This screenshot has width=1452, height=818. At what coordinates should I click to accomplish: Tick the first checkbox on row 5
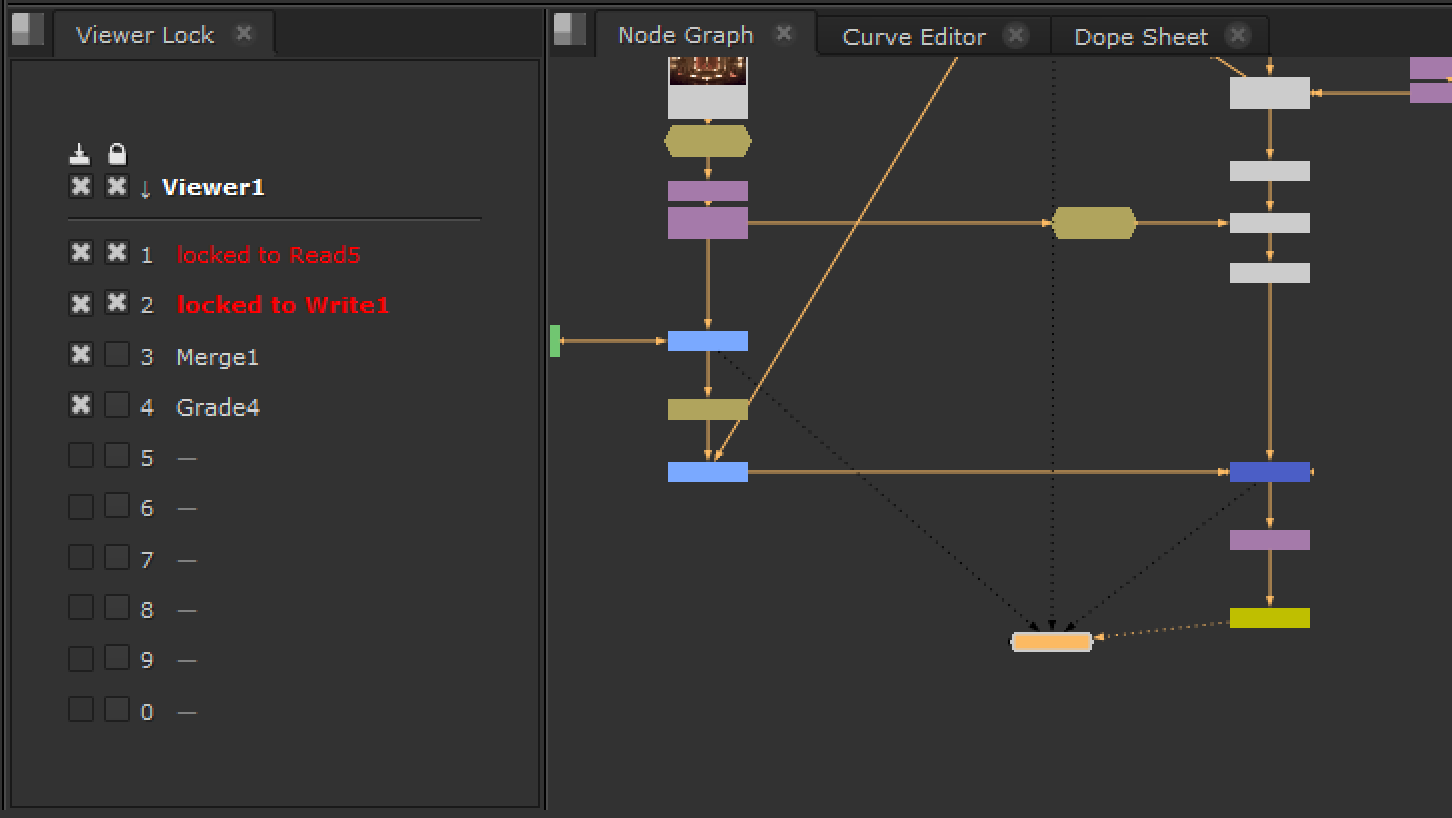tap(80, 456)
